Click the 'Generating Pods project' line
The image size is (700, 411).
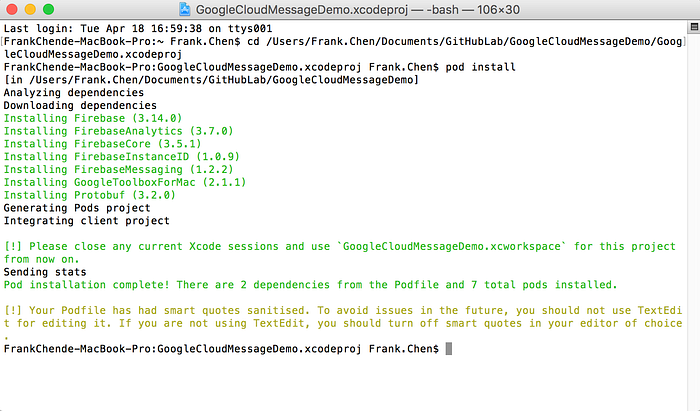point(77,208)
